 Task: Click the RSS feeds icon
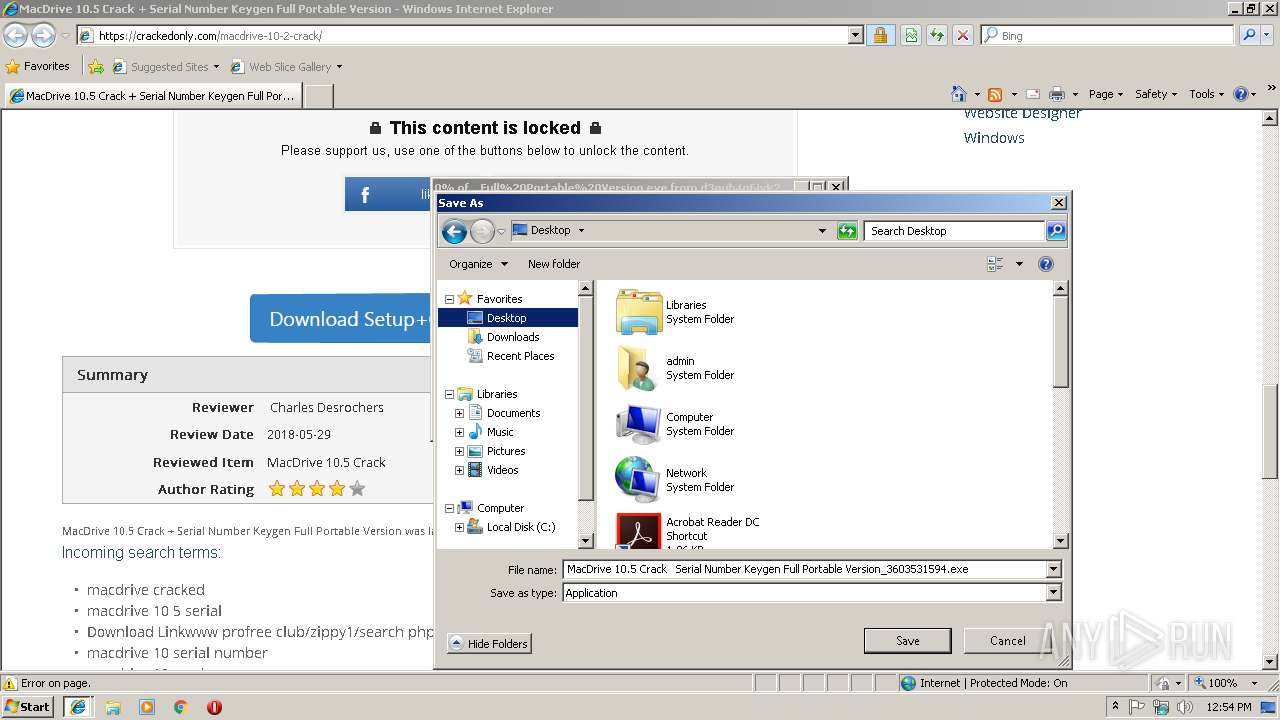[995, 94]
